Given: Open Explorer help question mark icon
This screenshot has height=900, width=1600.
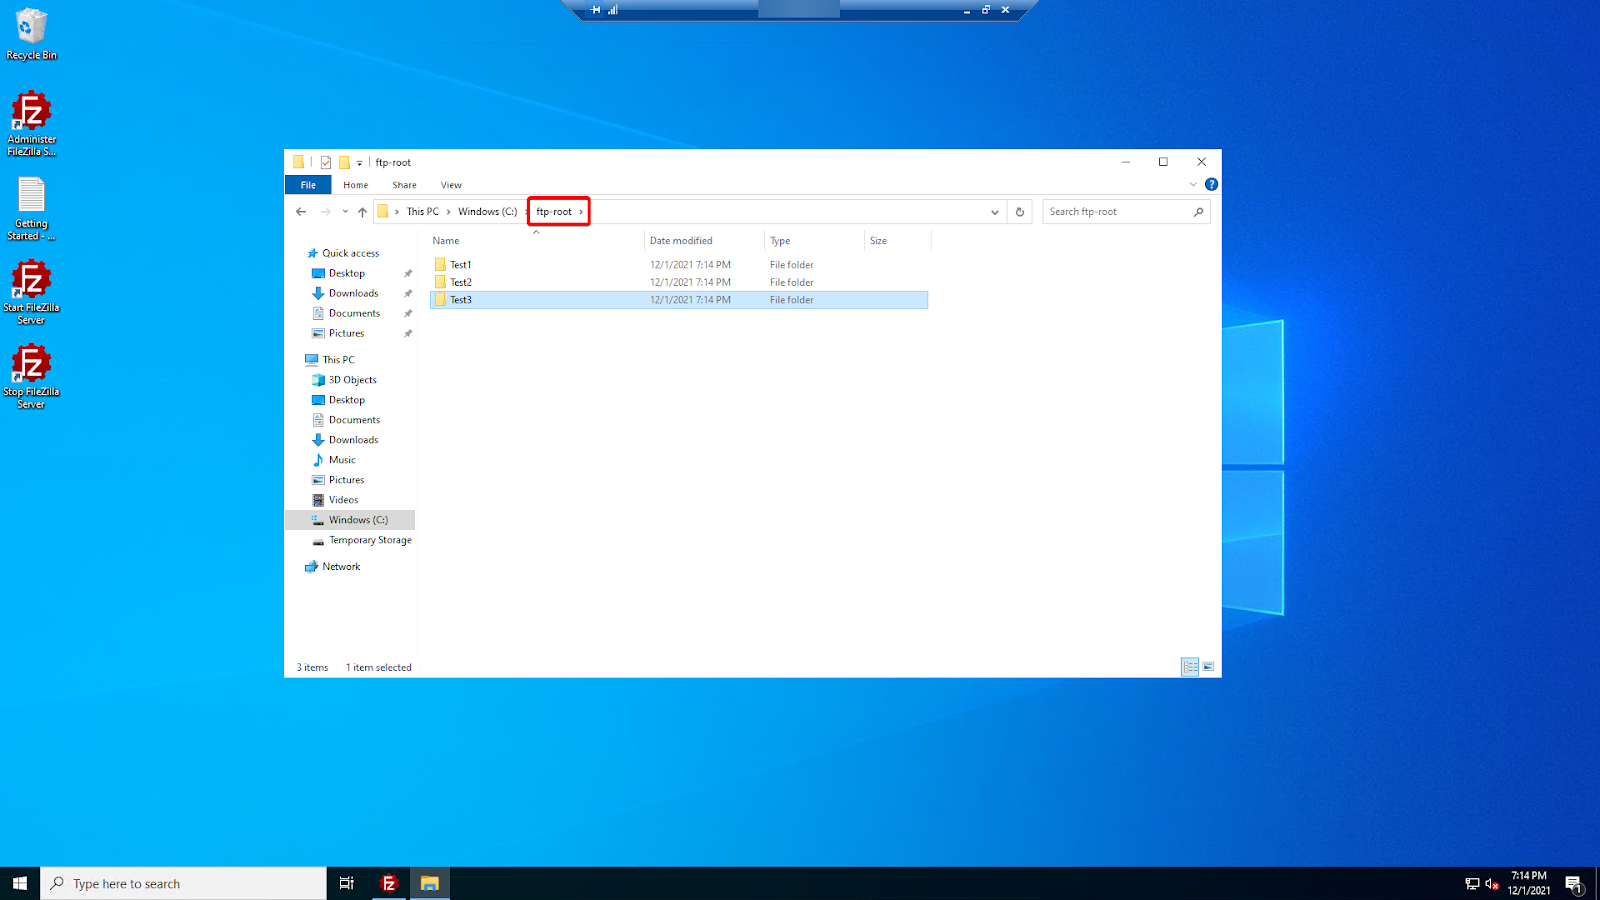Looking at the screenshot, I should (1211, 184).
